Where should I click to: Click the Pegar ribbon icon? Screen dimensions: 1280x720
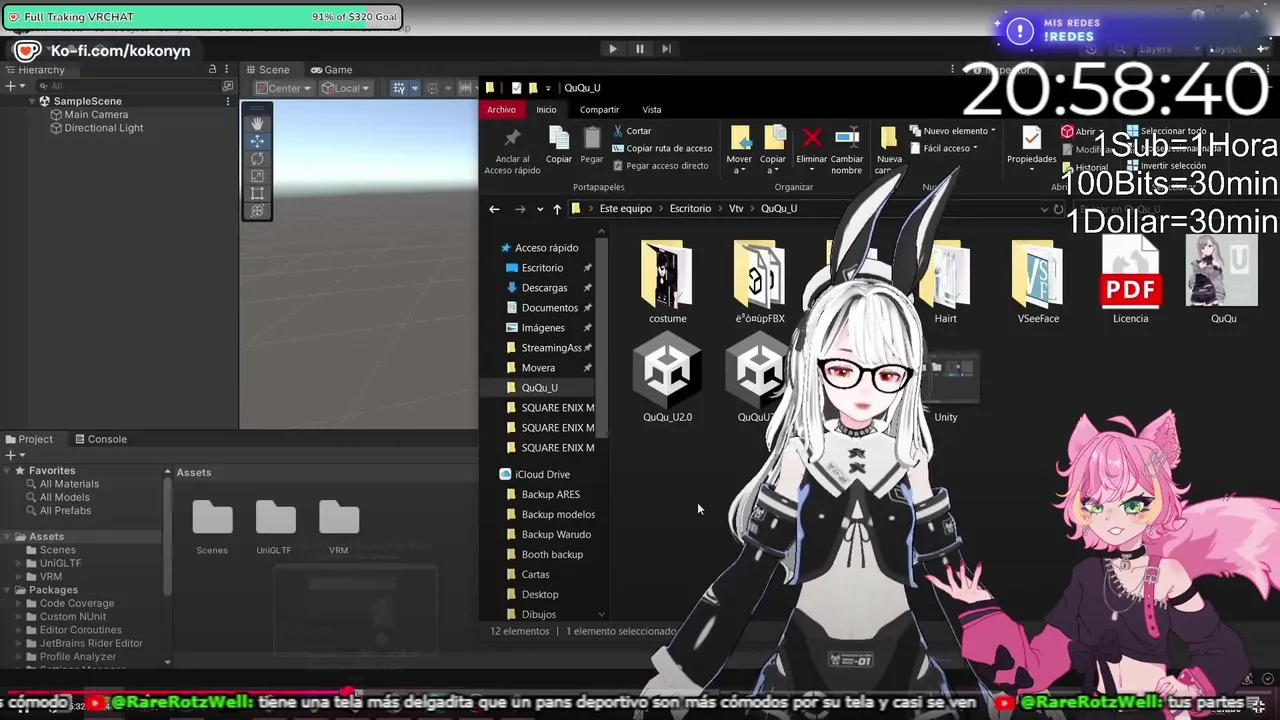pos(592,138)
